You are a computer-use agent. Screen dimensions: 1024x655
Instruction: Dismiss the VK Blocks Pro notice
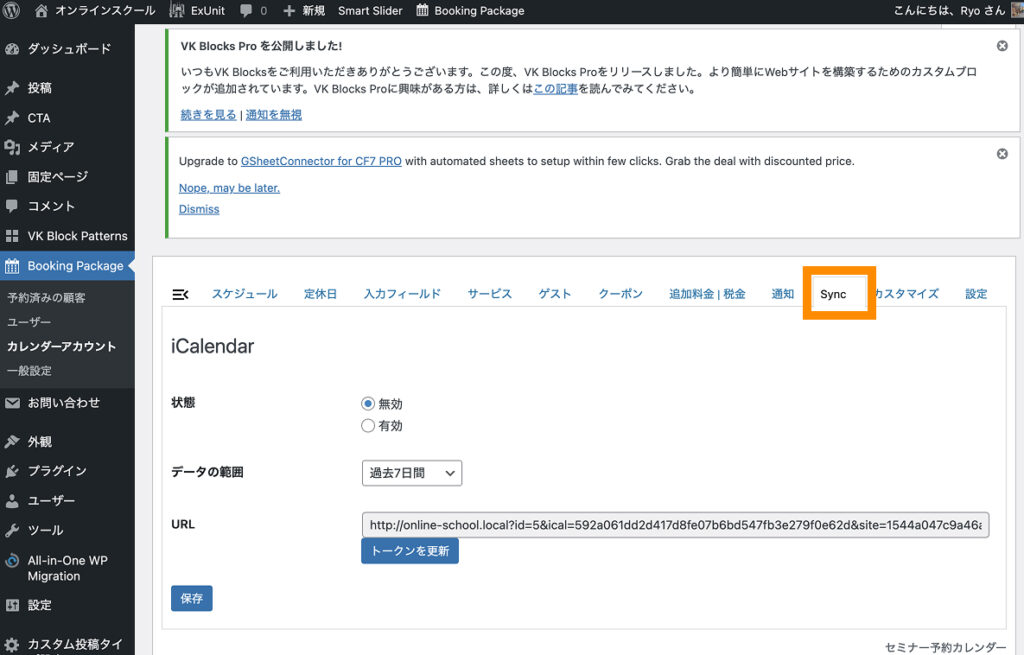(1002, 46)
